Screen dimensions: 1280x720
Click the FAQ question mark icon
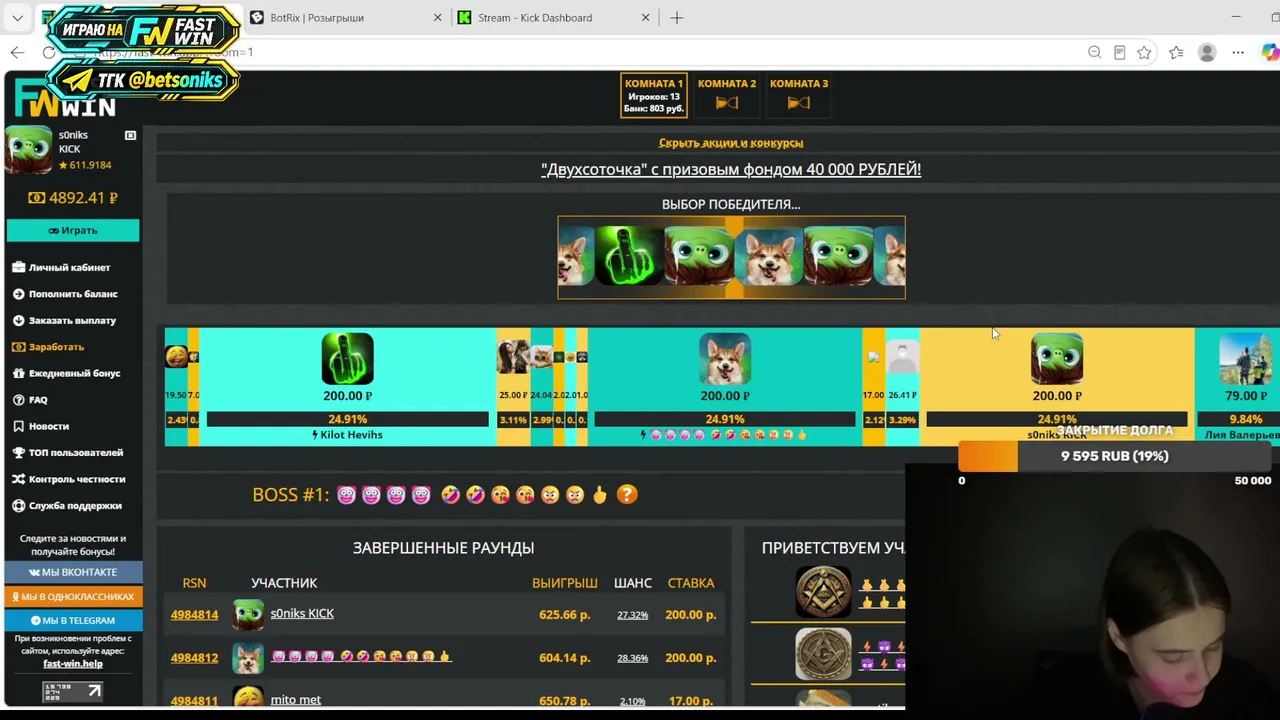tap(18, 400)
